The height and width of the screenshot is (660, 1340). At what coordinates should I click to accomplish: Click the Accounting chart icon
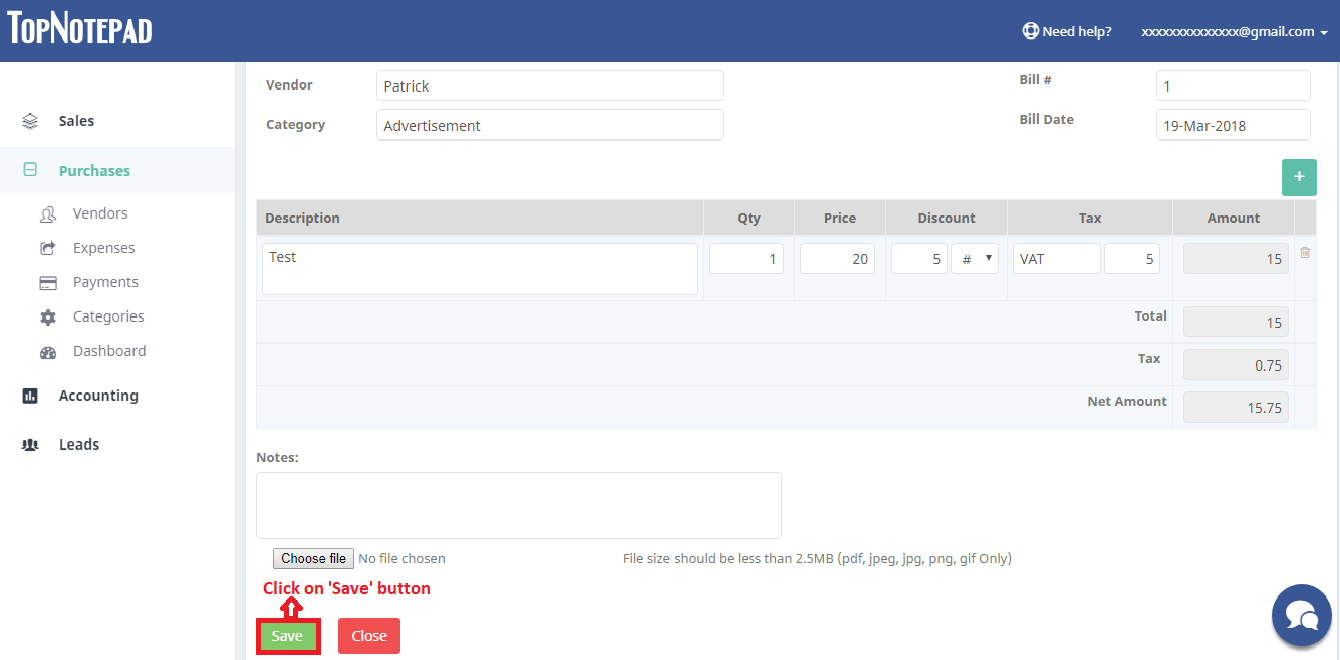pos(30,396)
